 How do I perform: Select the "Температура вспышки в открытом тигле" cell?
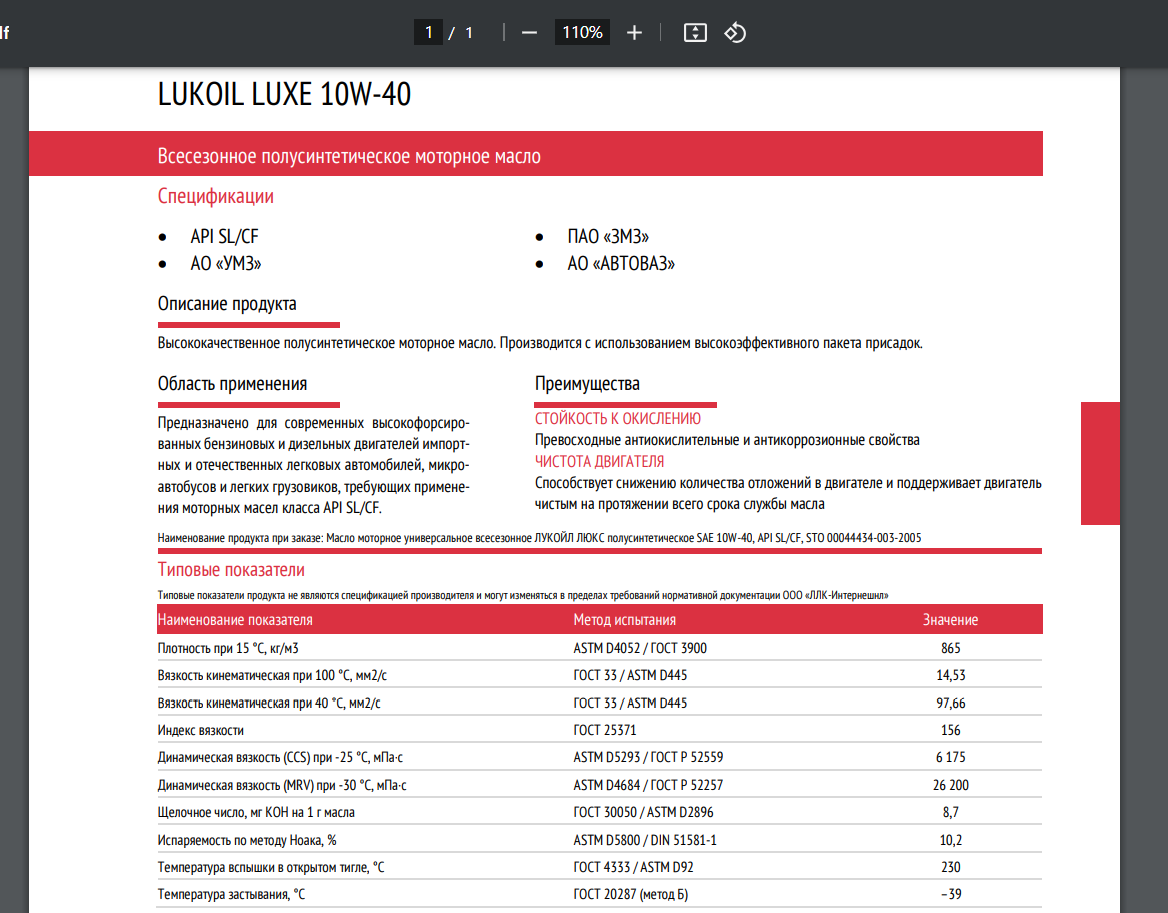pos(271,868)
